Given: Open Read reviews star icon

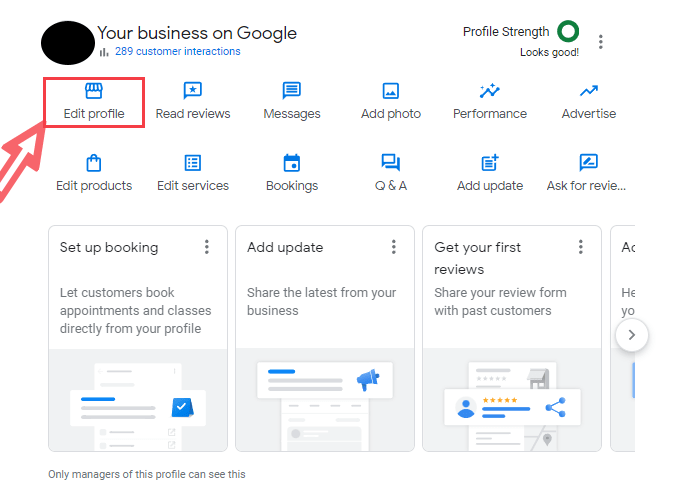Looking at the screenshot, I should [x=193, y=92].
